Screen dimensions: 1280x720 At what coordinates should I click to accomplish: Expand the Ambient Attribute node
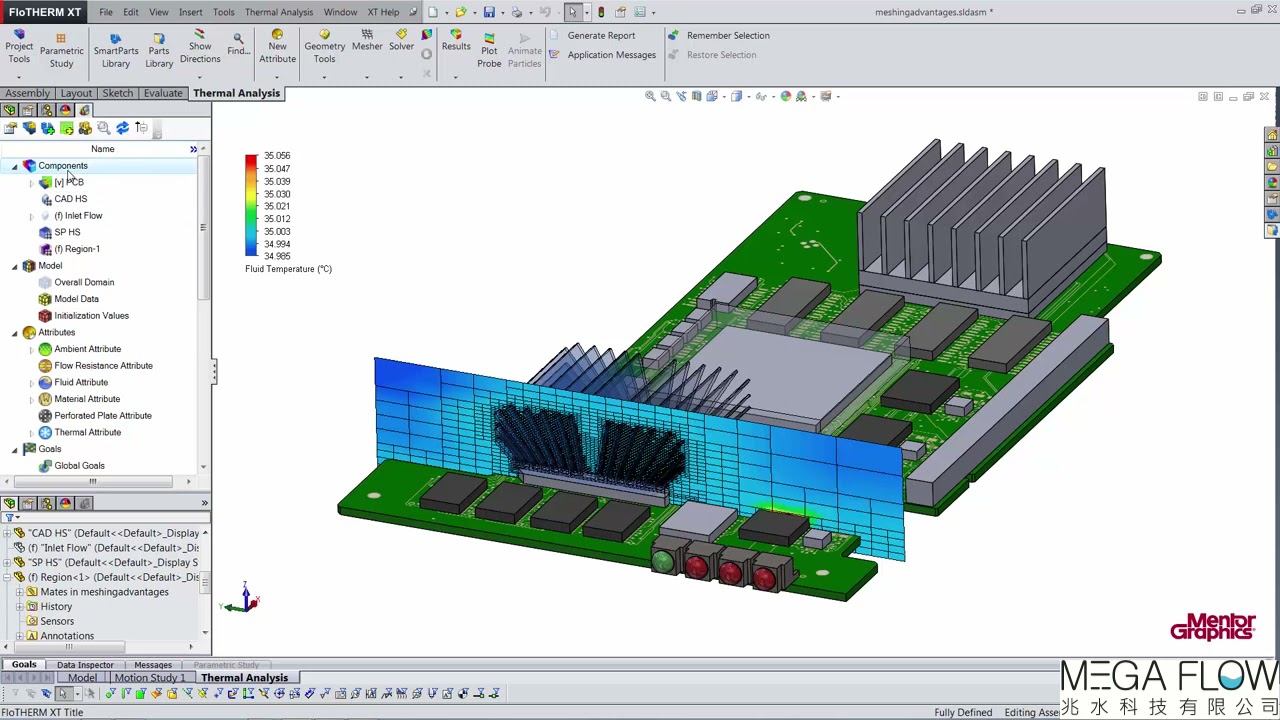31,349
